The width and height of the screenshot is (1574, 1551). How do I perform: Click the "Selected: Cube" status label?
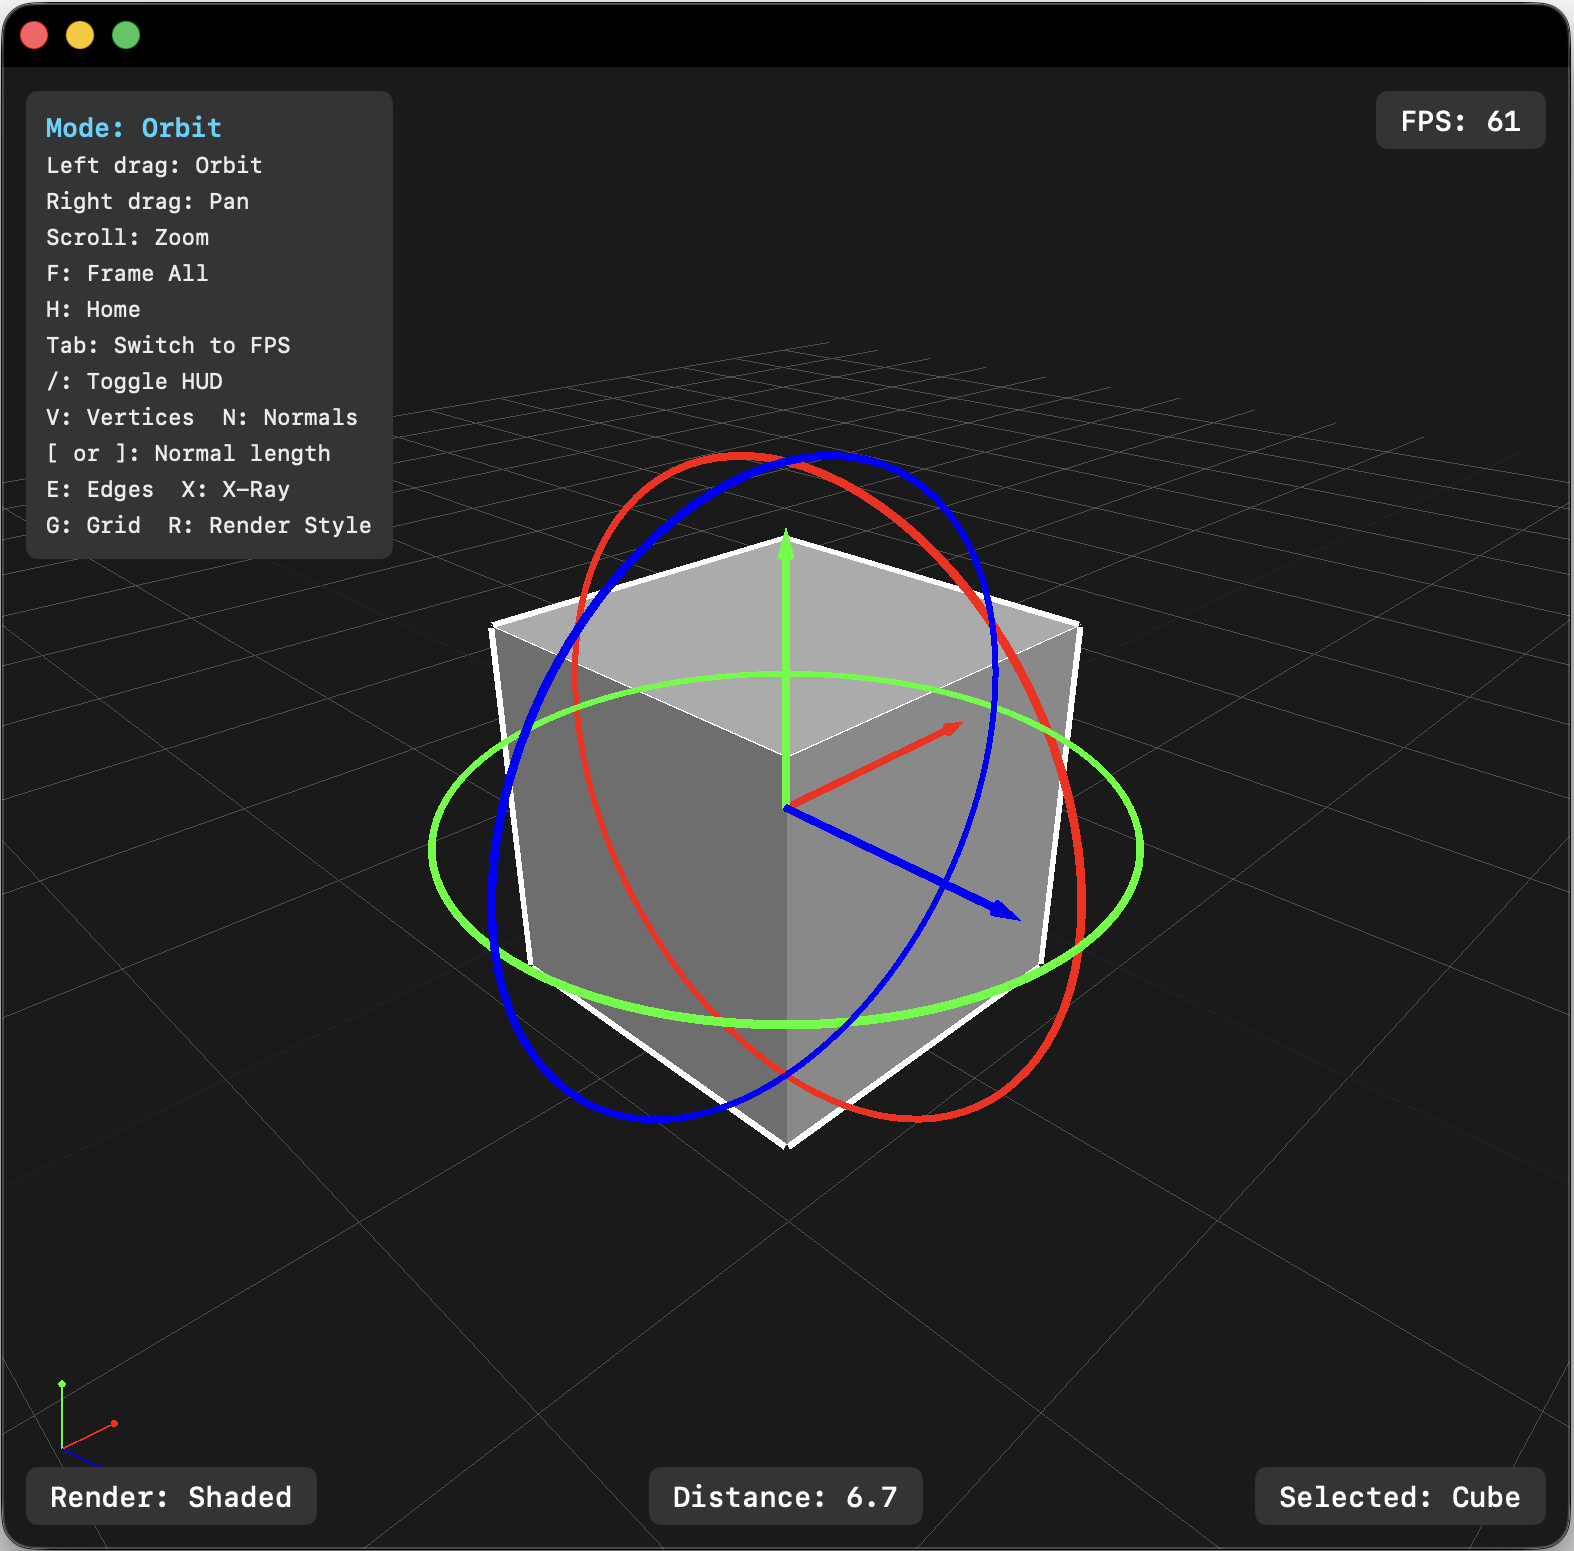(1399, 1497)
